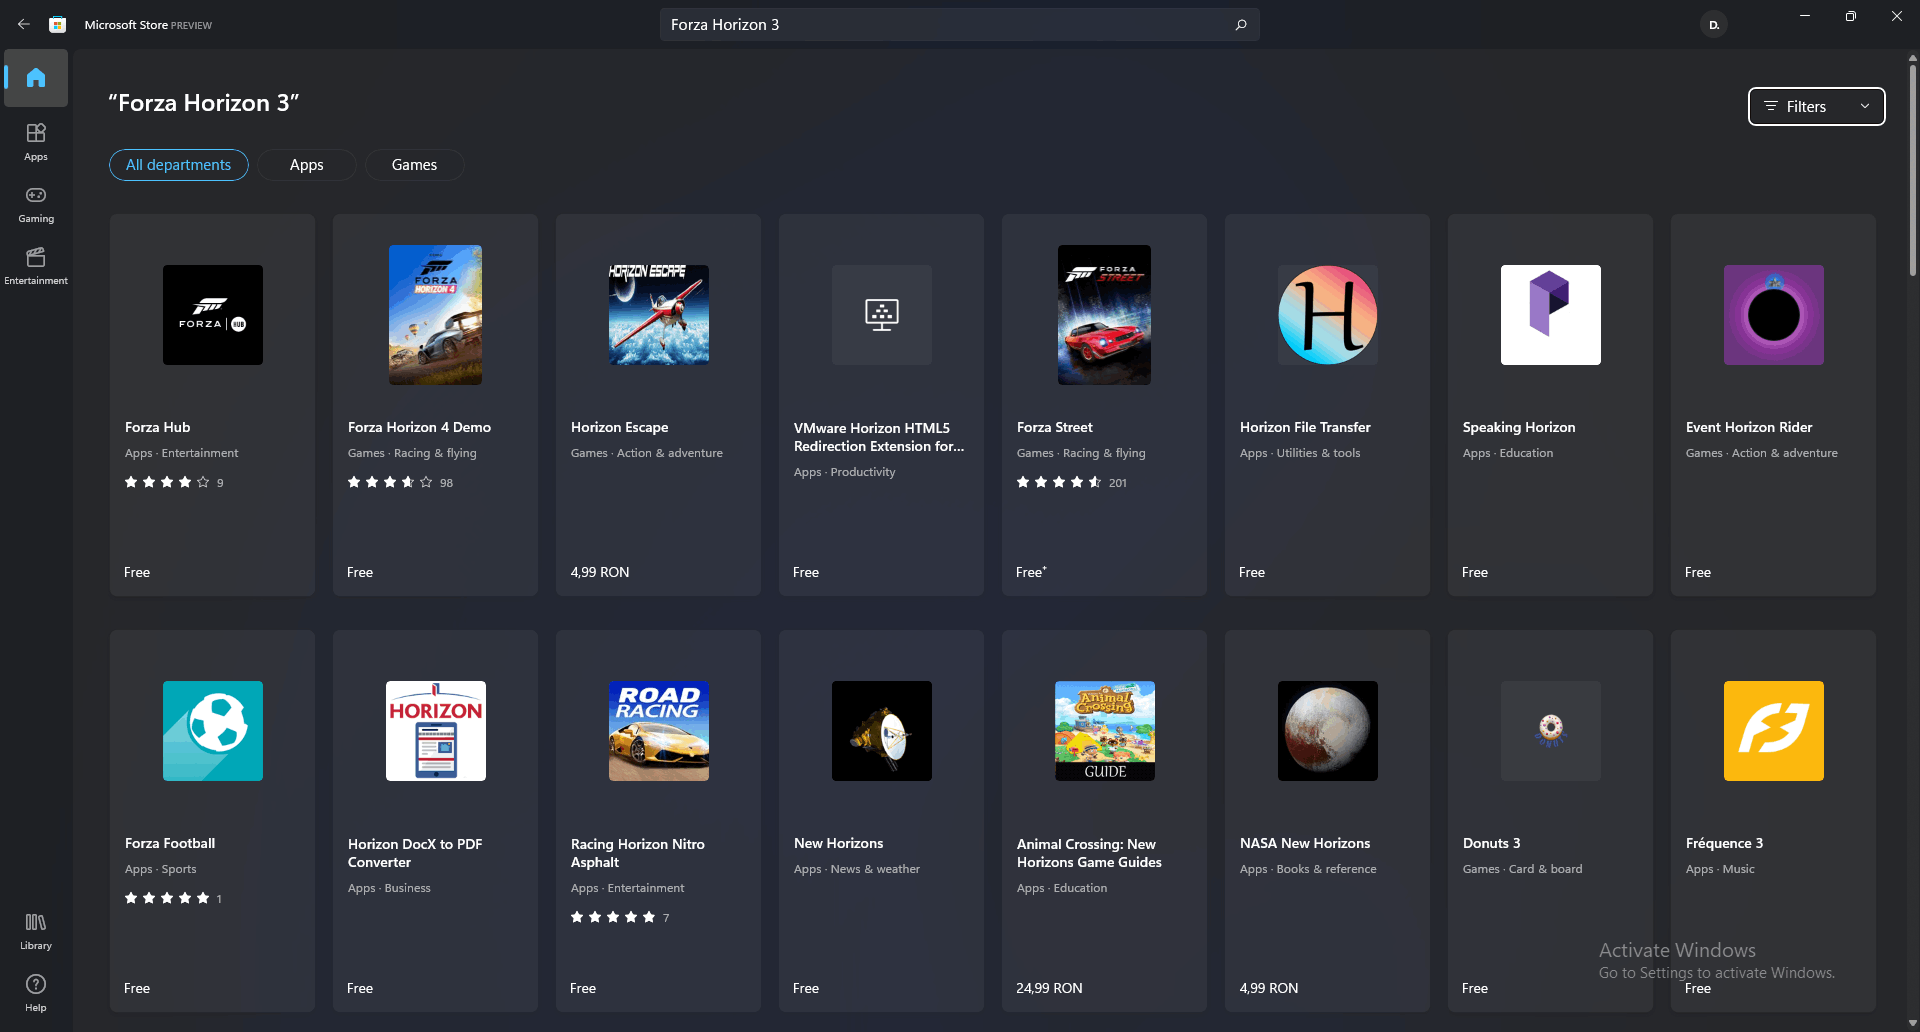1920x1032 pixels.
Task: Open the Forza Football soccer ball icon
Action: (x=213, y=731)
